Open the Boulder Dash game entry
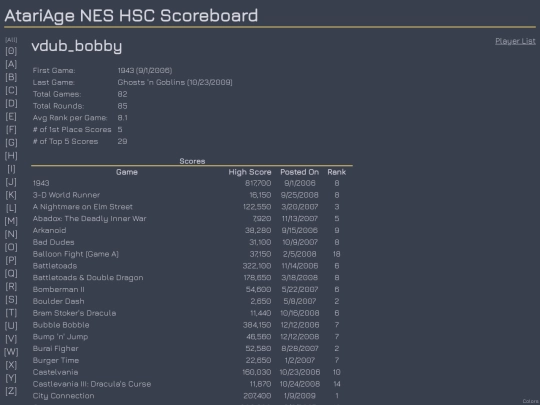Viewport: 540px width, 405px height. click(x=59, y=301)
